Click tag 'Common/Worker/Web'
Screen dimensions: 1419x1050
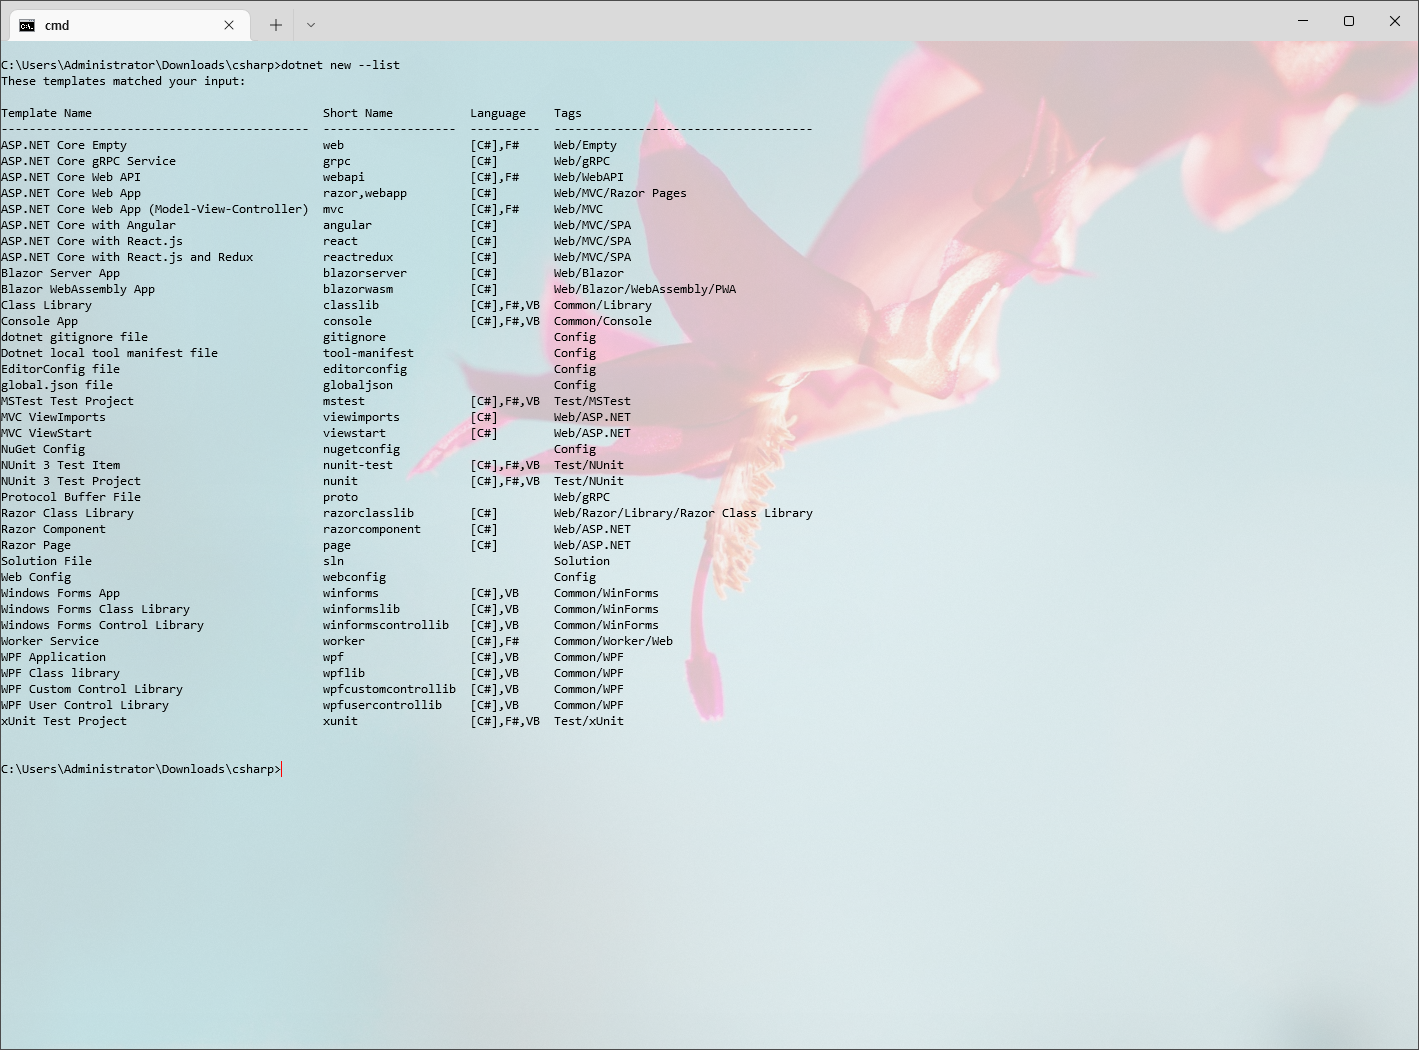(x=613, y=641)
